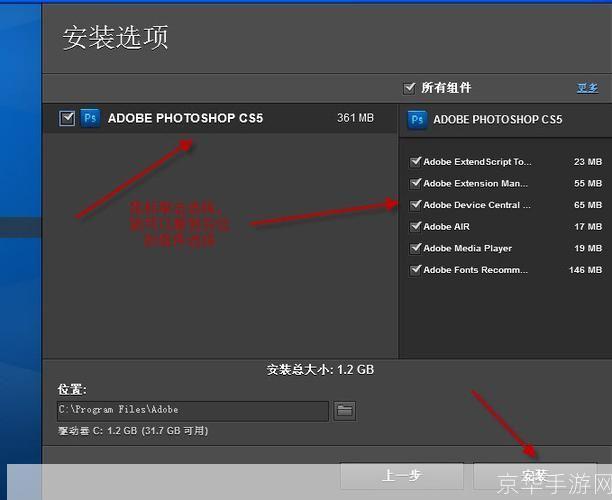
Task: Click the 位置: location label
Action: [x=72, y=390]
